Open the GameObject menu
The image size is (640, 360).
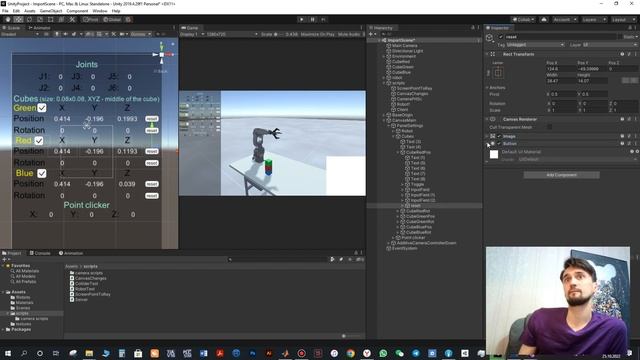pyautogui.click(x=51, y=11)
